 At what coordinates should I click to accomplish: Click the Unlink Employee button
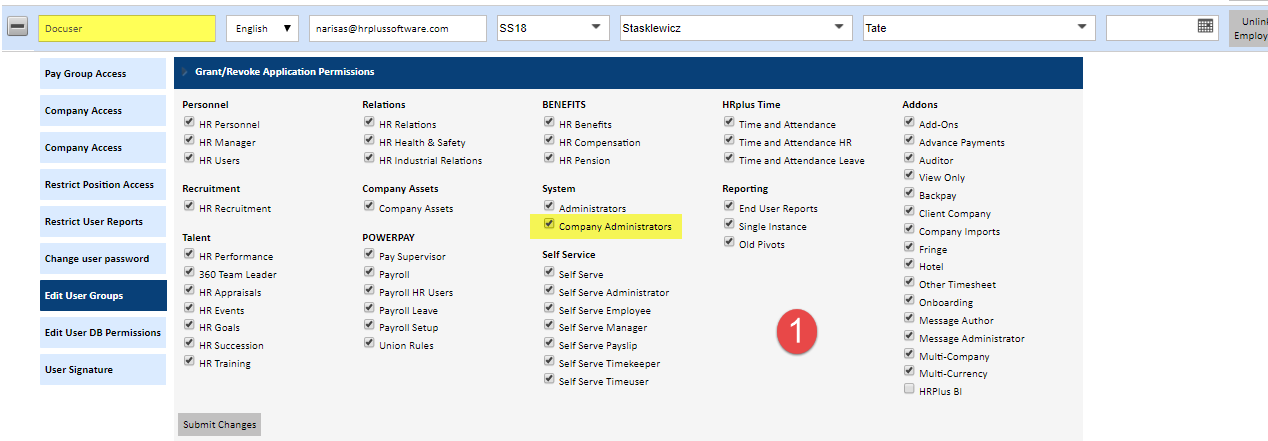click(x=1248, y=28)
